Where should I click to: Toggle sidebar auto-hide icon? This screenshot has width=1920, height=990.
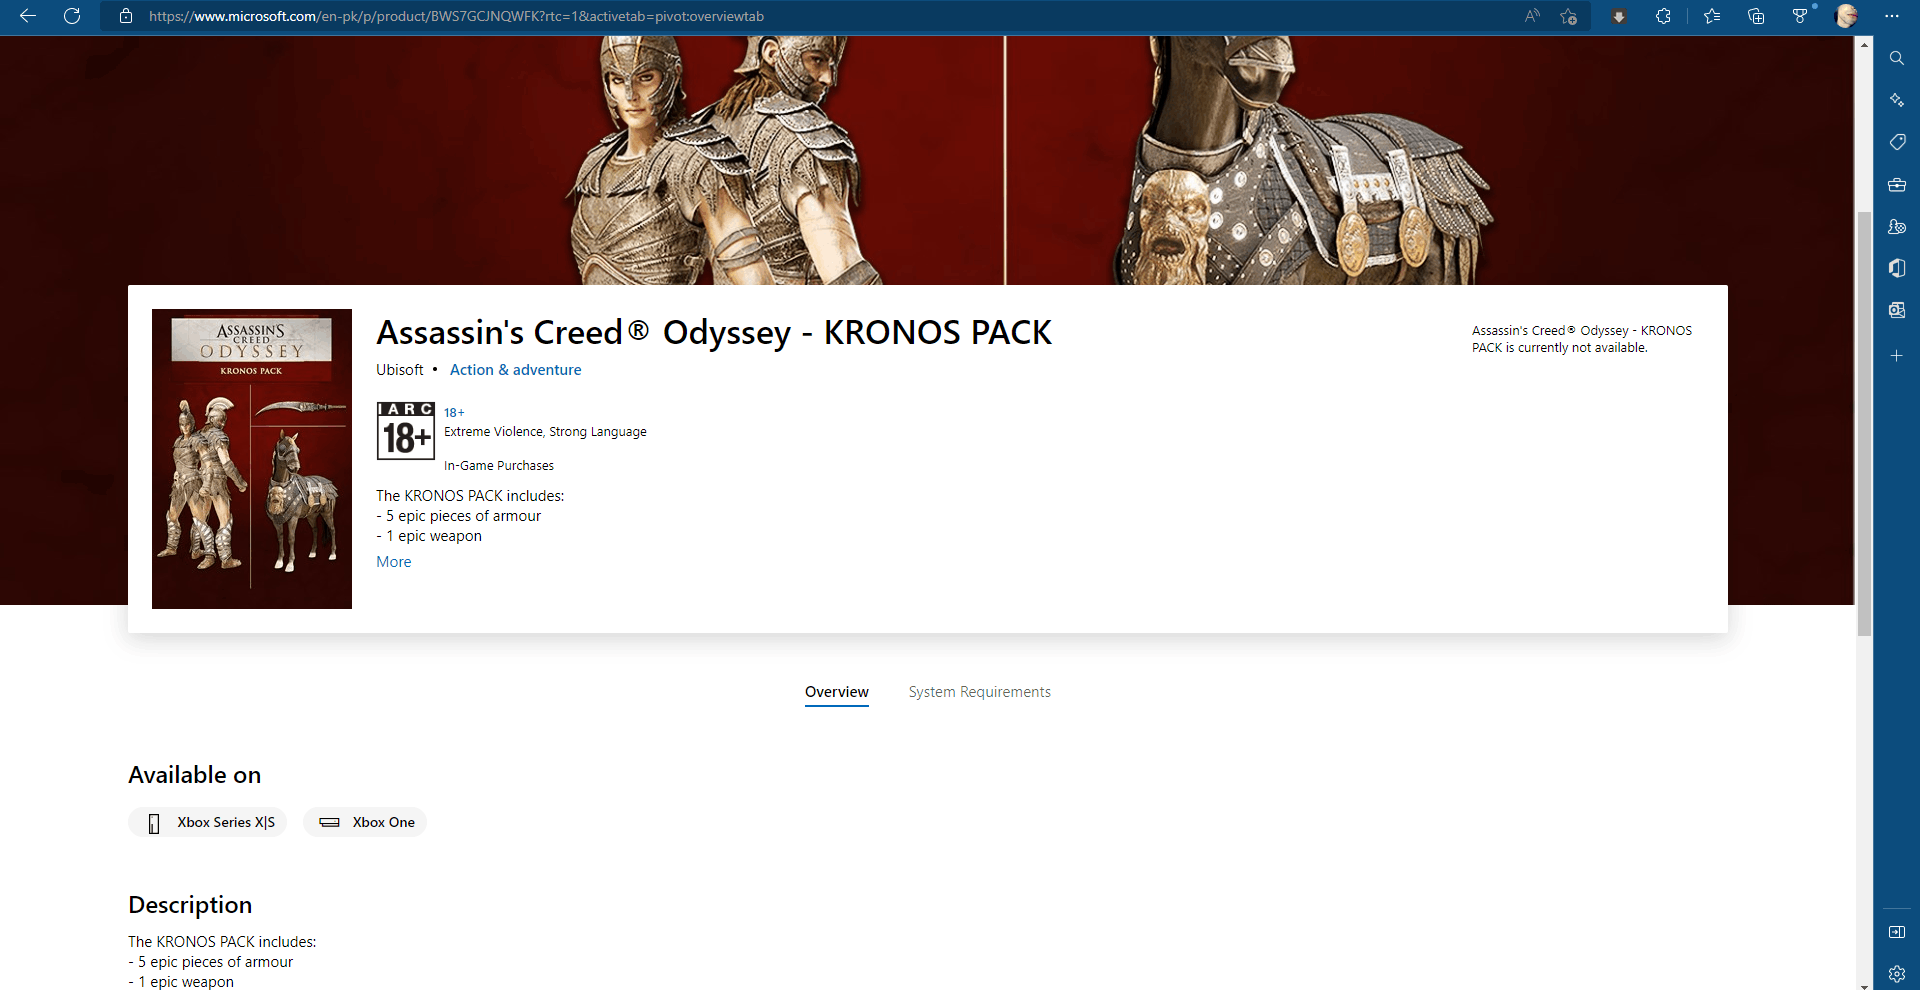(x=1897, y=932)
